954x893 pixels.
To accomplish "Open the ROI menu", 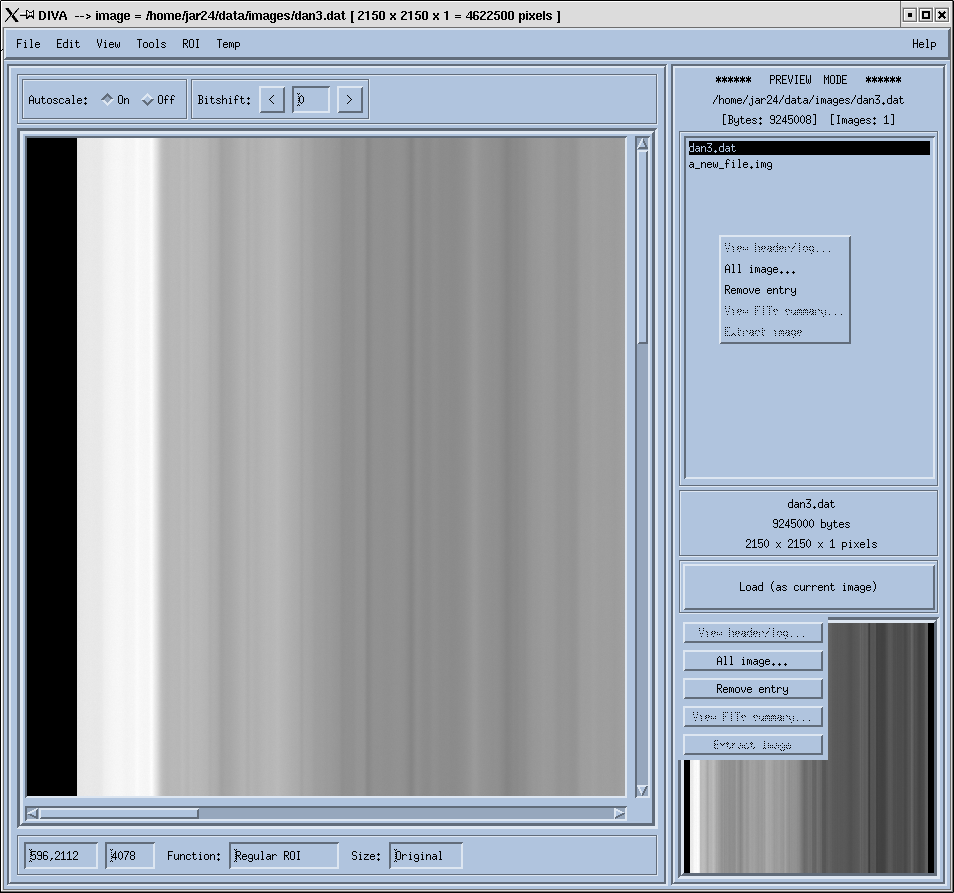I will coord(191,44).
